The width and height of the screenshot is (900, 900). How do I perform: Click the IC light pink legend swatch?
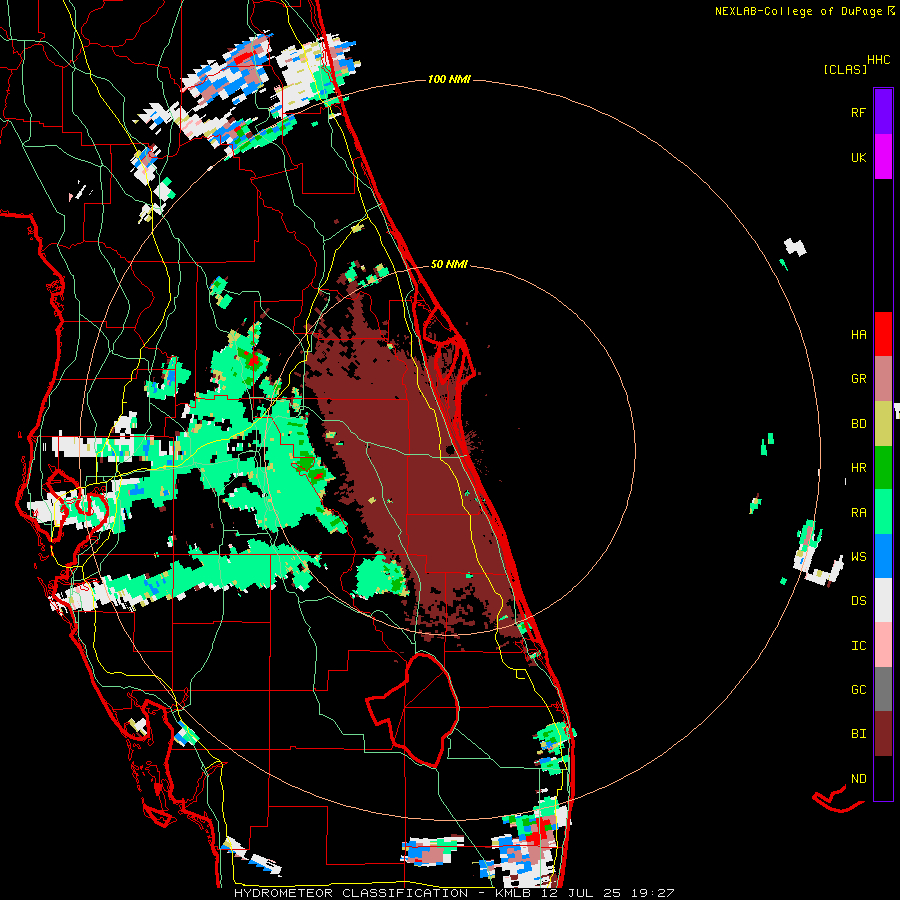(x=883, y=645)
